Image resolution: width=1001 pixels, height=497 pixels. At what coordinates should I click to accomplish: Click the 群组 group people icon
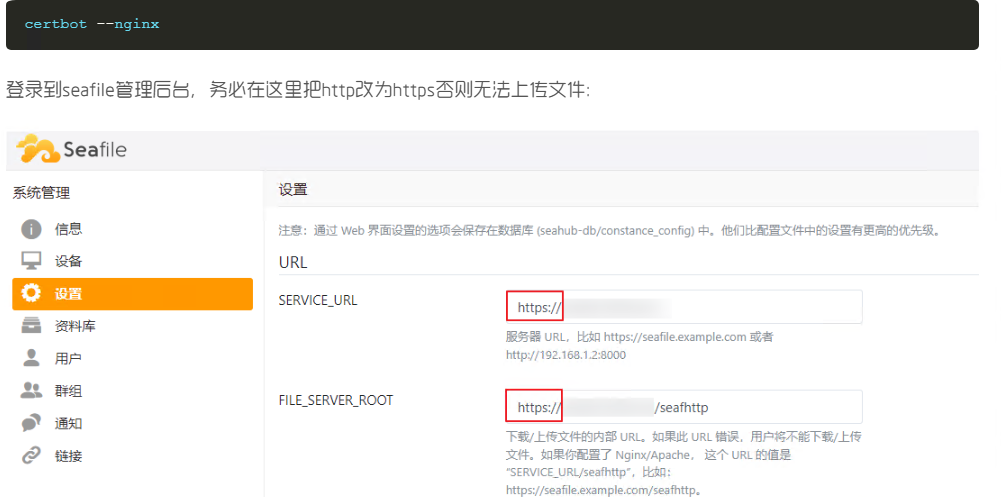[31, 390]
